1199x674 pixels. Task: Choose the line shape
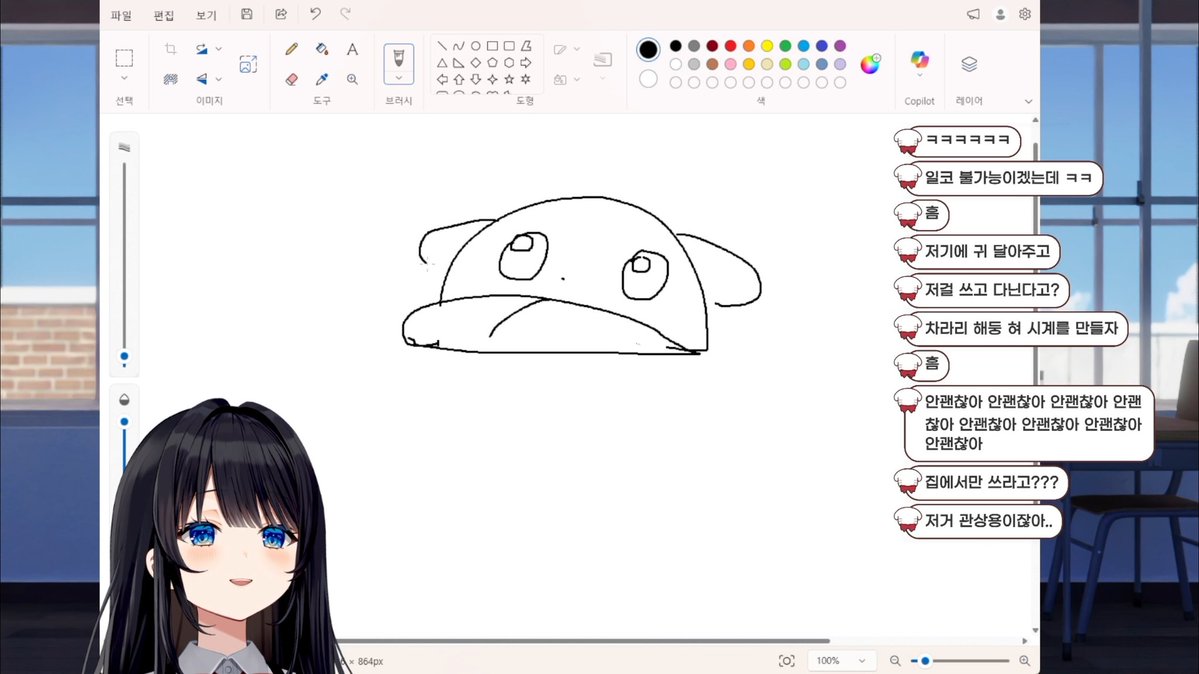(x=442, y=46)
